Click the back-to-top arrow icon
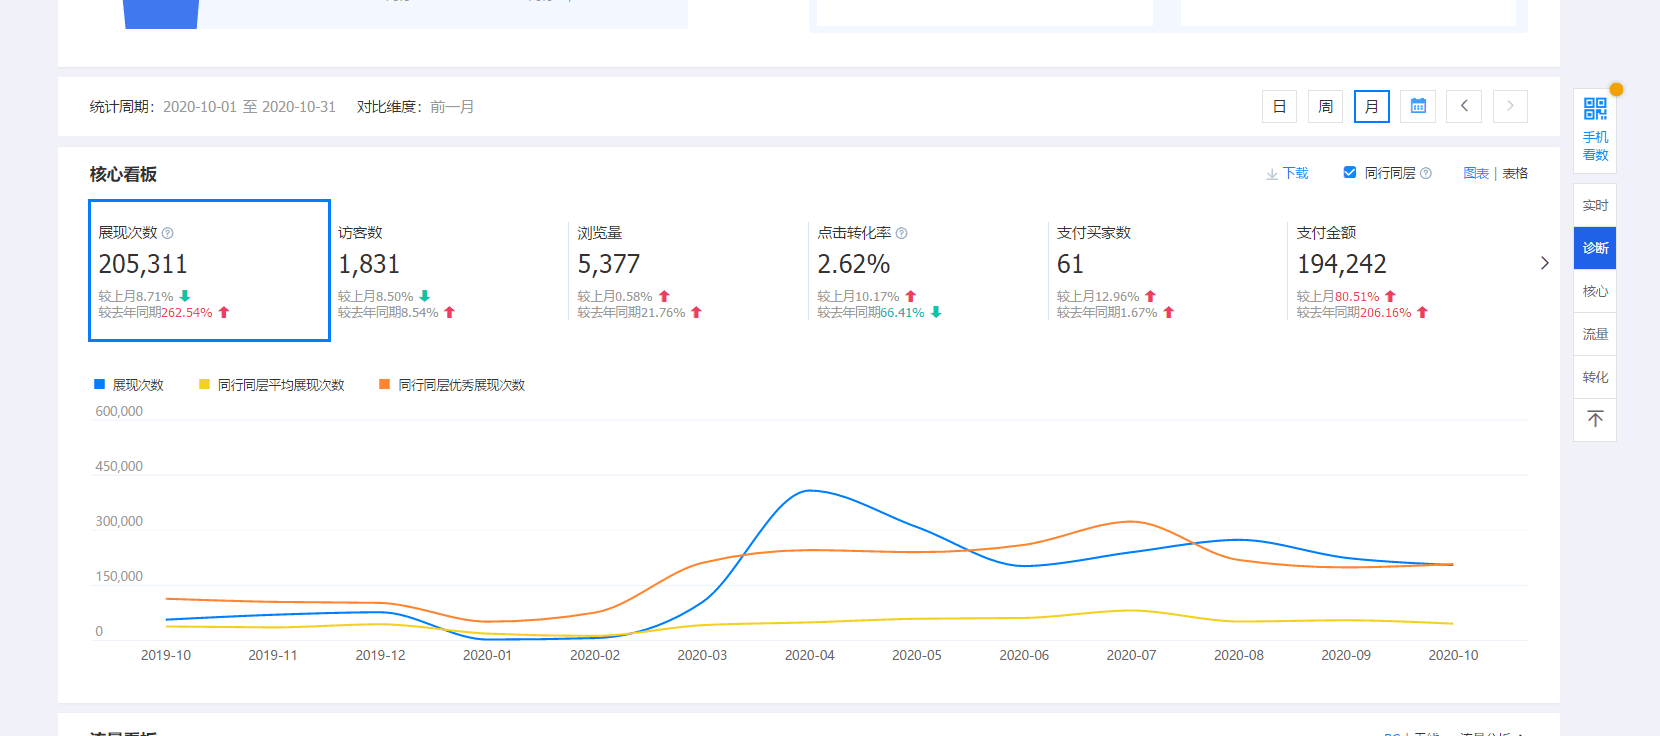1660x736 pixels. 1595,419
